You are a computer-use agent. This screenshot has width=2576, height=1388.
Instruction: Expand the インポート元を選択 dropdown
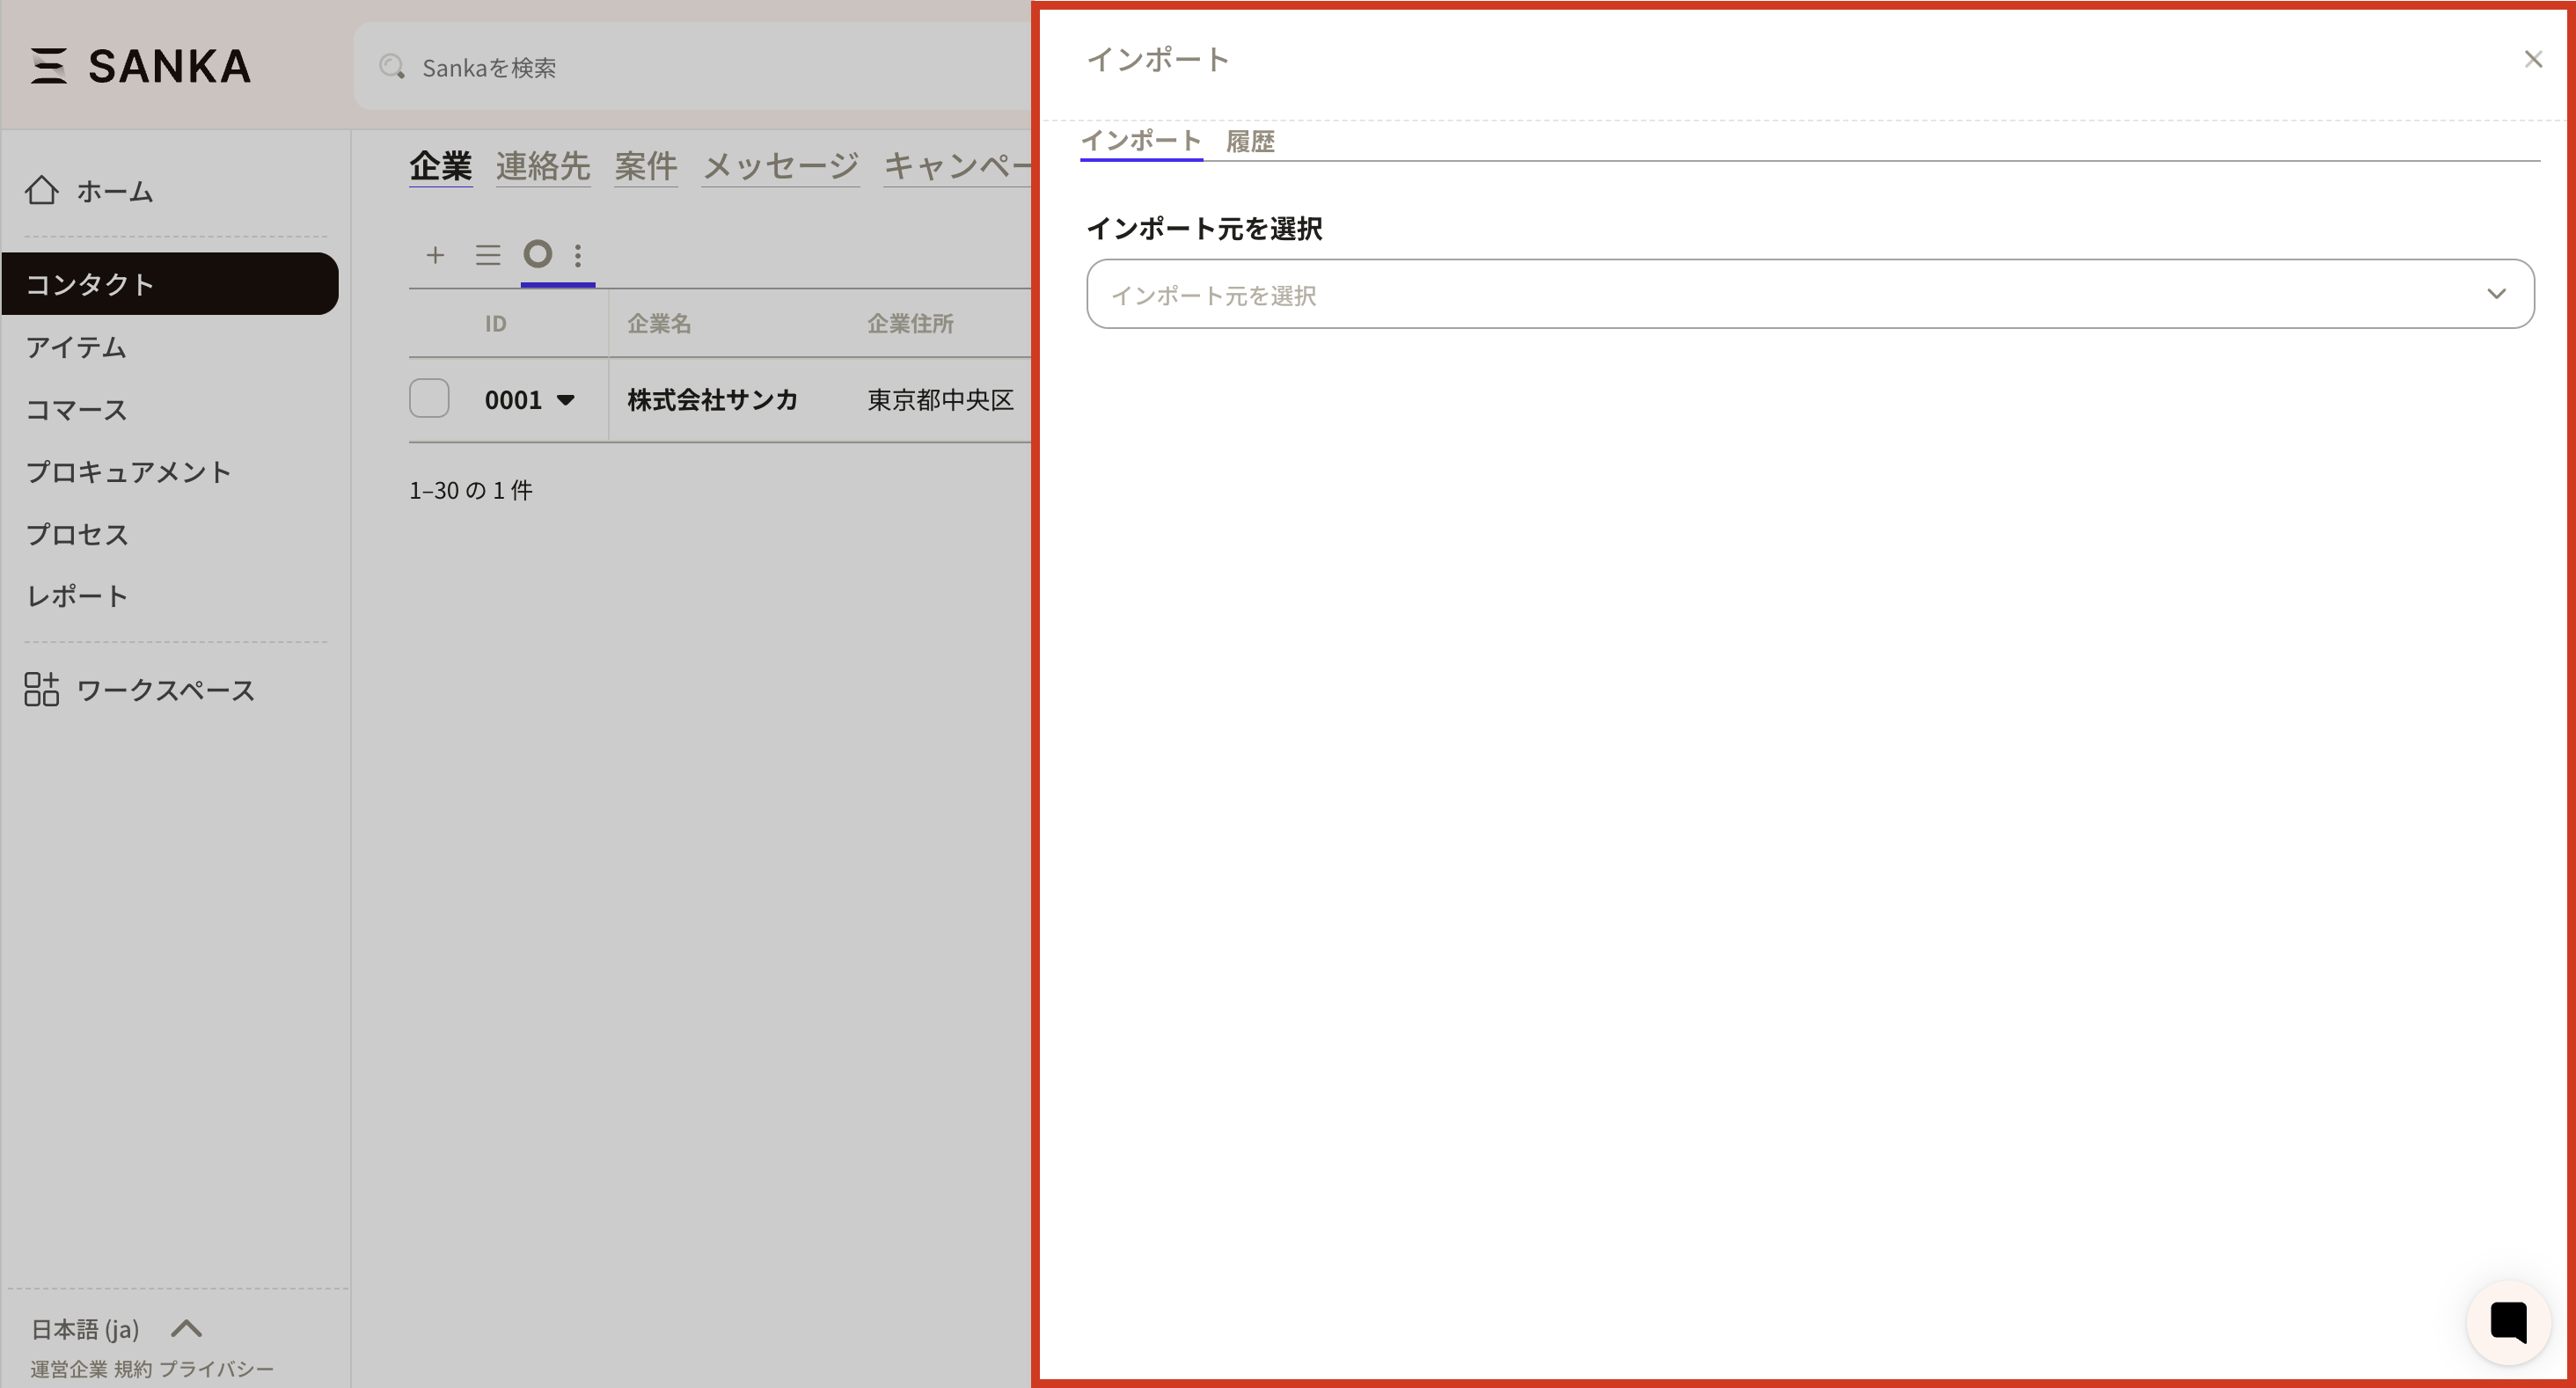(x=1809, y=294)
